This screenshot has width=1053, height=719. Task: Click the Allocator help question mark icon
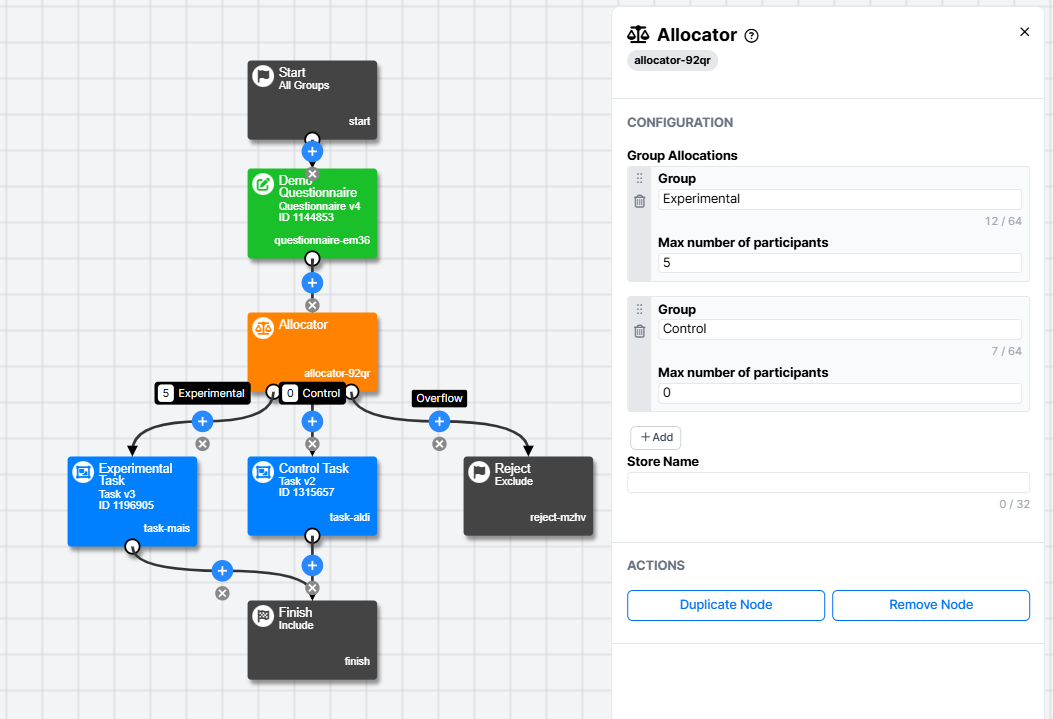pyautogui.click(x=751, y=36)
